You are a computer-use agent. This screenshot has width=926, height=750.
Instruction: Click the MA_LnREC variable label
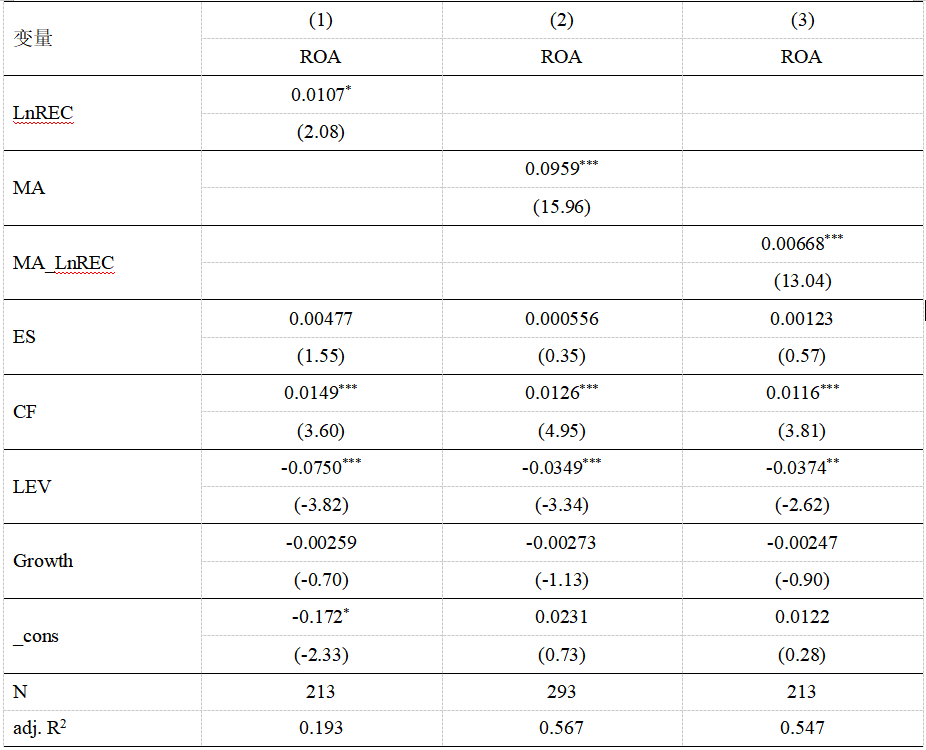[x=63, y=263]
